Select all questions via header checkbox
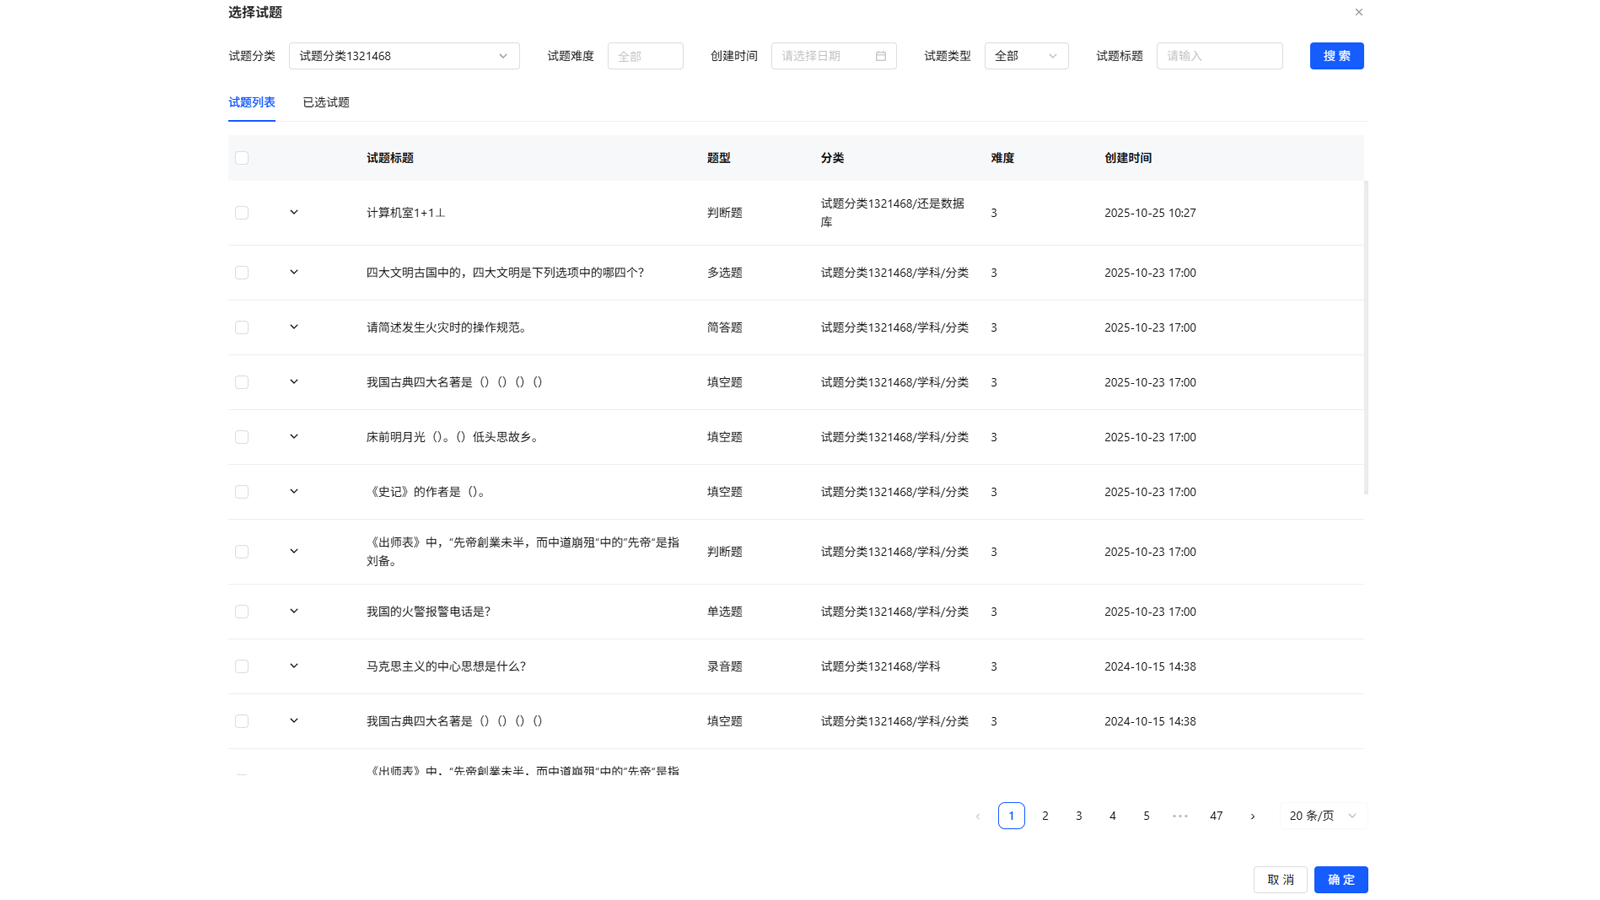 tap(241, 157)
